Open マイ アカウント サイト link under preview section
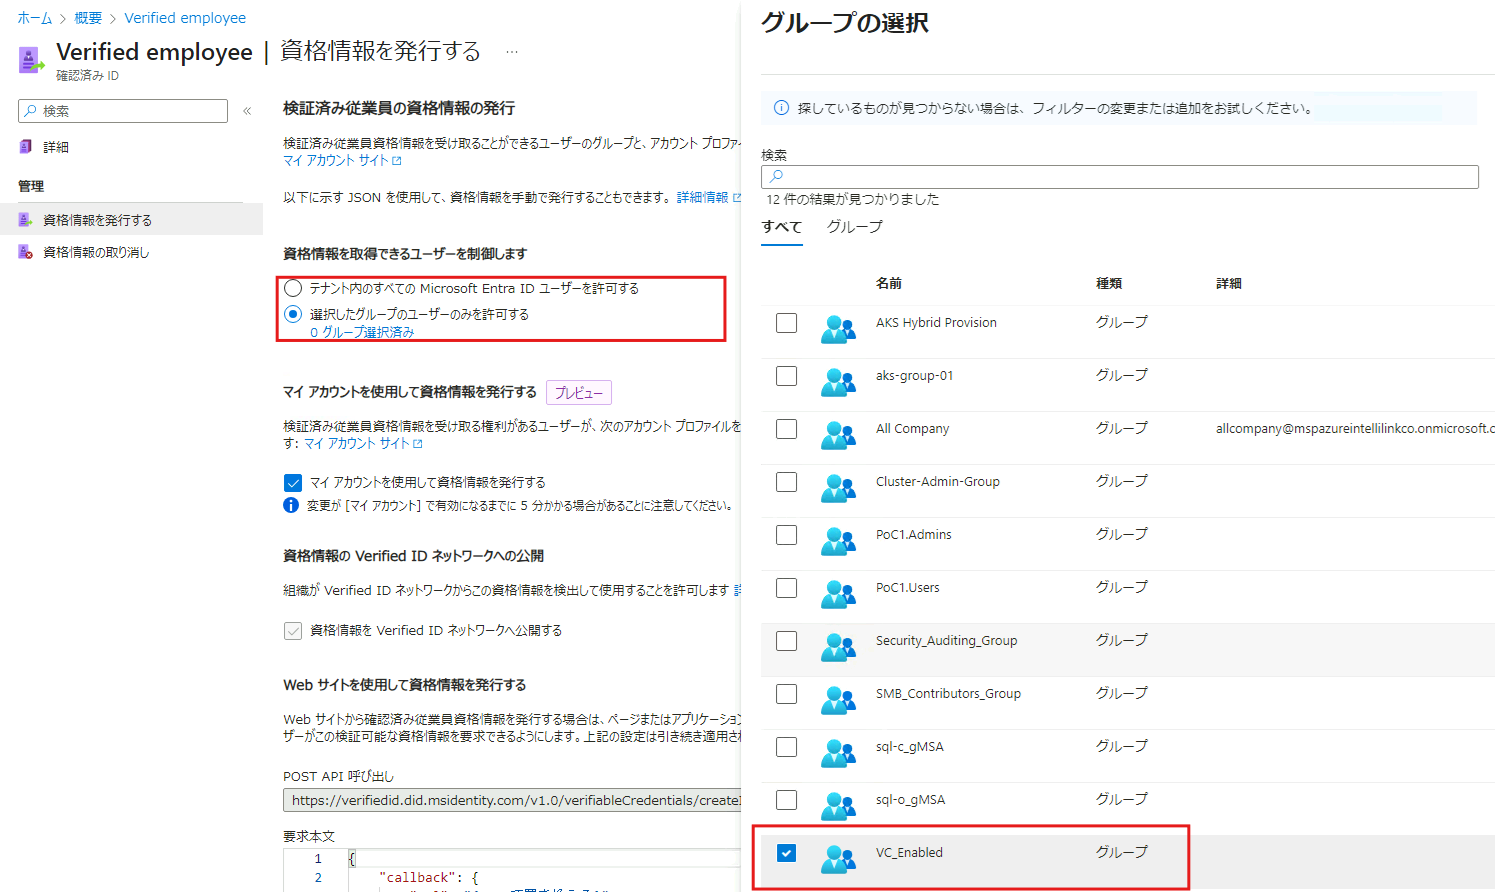Screen dimensions: 1495x892 tap(363, 443)
